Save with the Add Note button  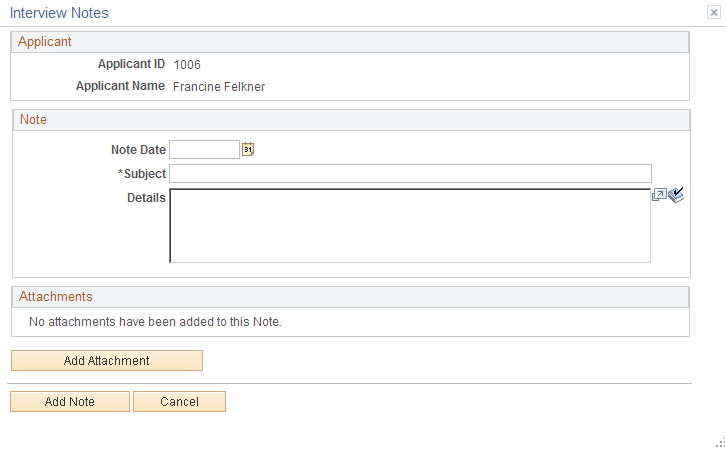(70, 401)
